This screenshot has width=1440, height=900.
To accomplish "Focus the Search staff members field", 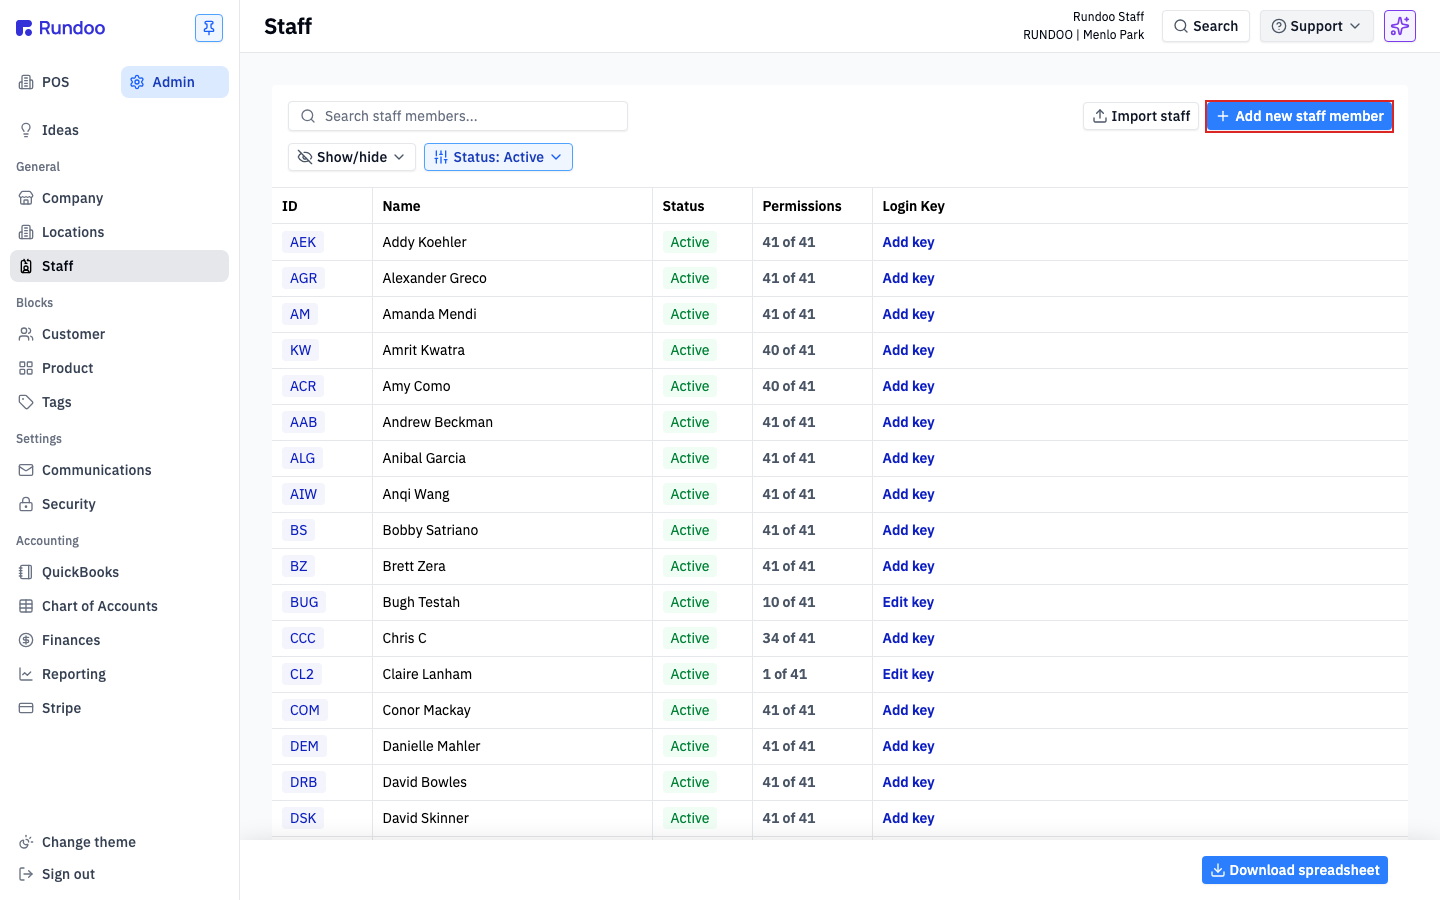I will coord(458,116).
